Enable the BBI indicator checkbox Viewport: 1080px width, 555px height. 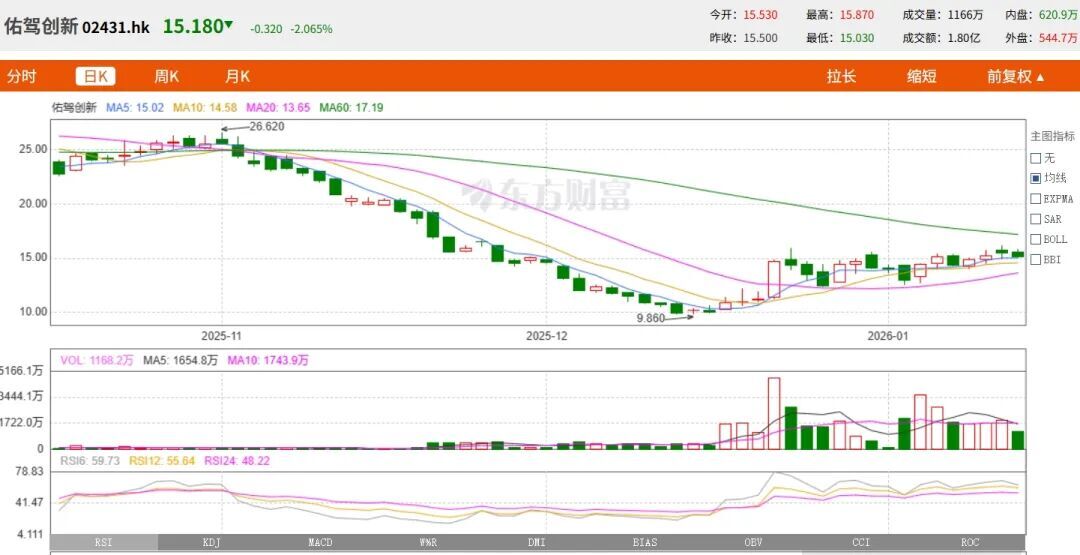click(x=1035, y=260)
